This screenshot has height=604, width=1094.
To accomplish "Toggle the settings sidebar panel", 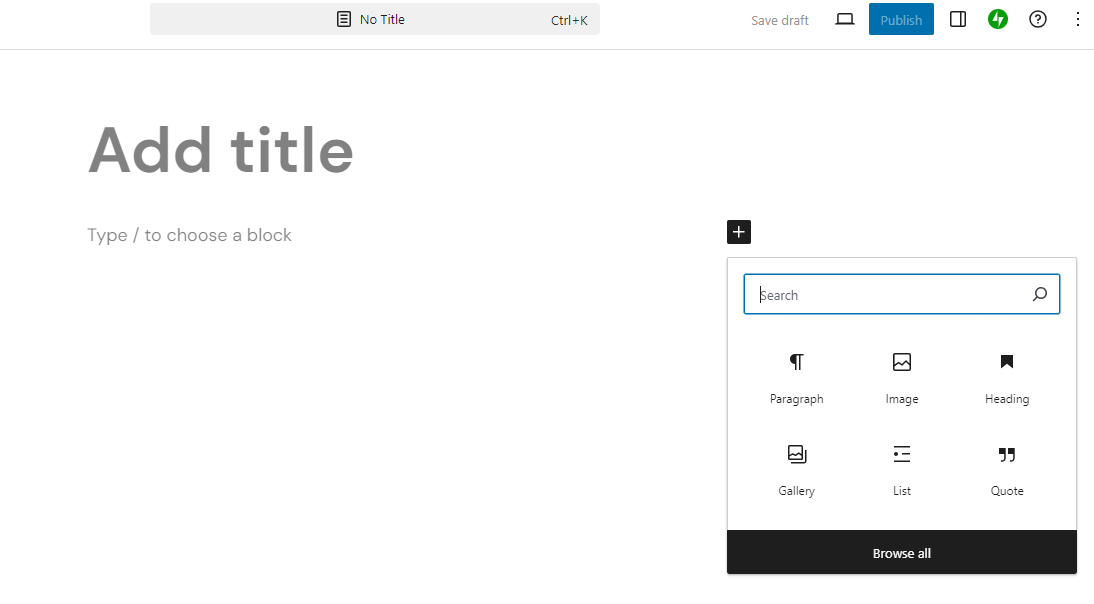I will (x=957, y=19).
